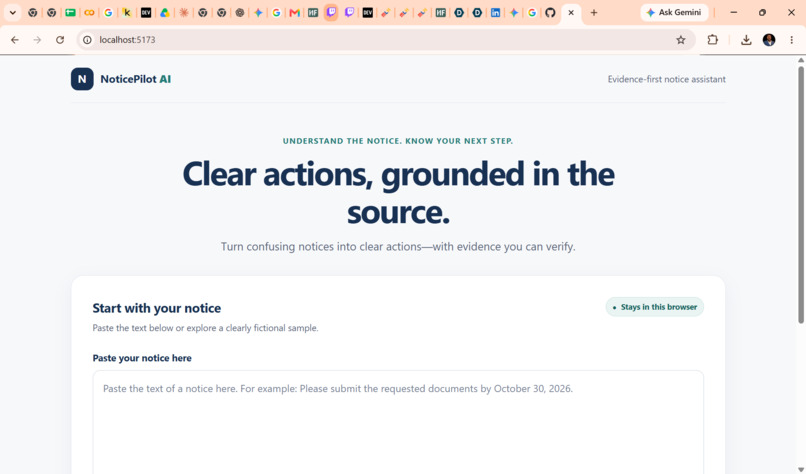Image resolution: width=806 pixels, height=474 pixels.
Task: Switch to the Google Colab tab
Action: click(x=89, y=12)
